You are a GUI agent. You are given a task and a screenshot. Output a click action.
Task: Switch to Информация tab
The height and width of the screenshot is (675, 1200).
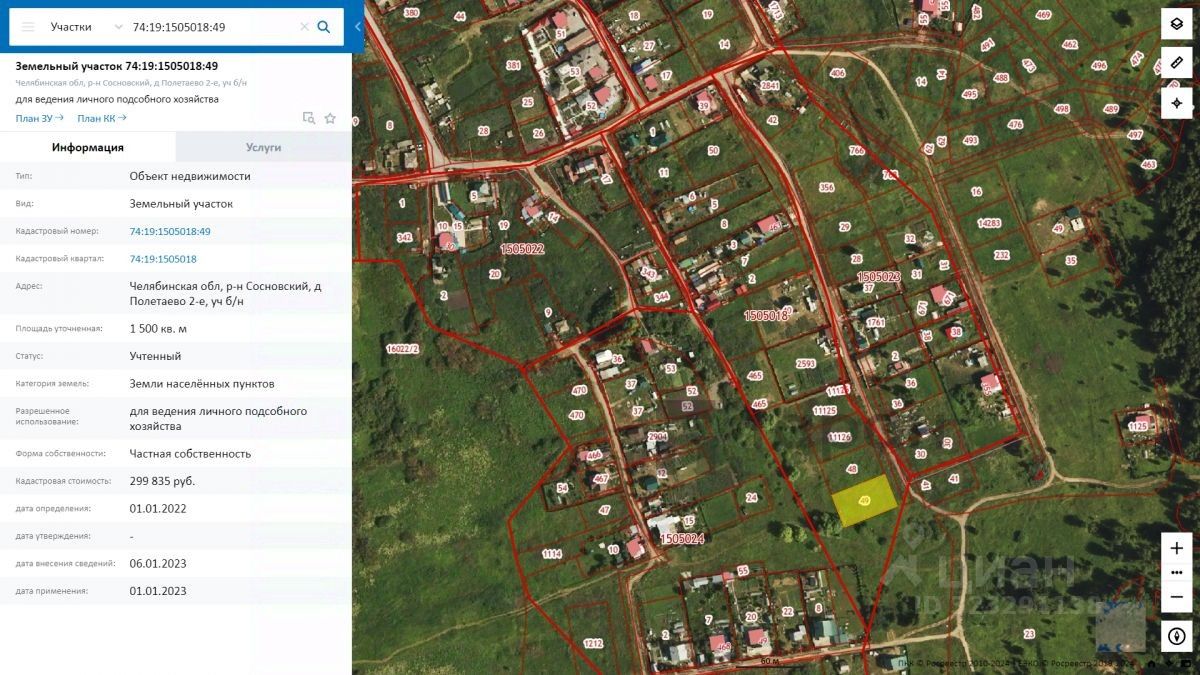click(88, 147)
